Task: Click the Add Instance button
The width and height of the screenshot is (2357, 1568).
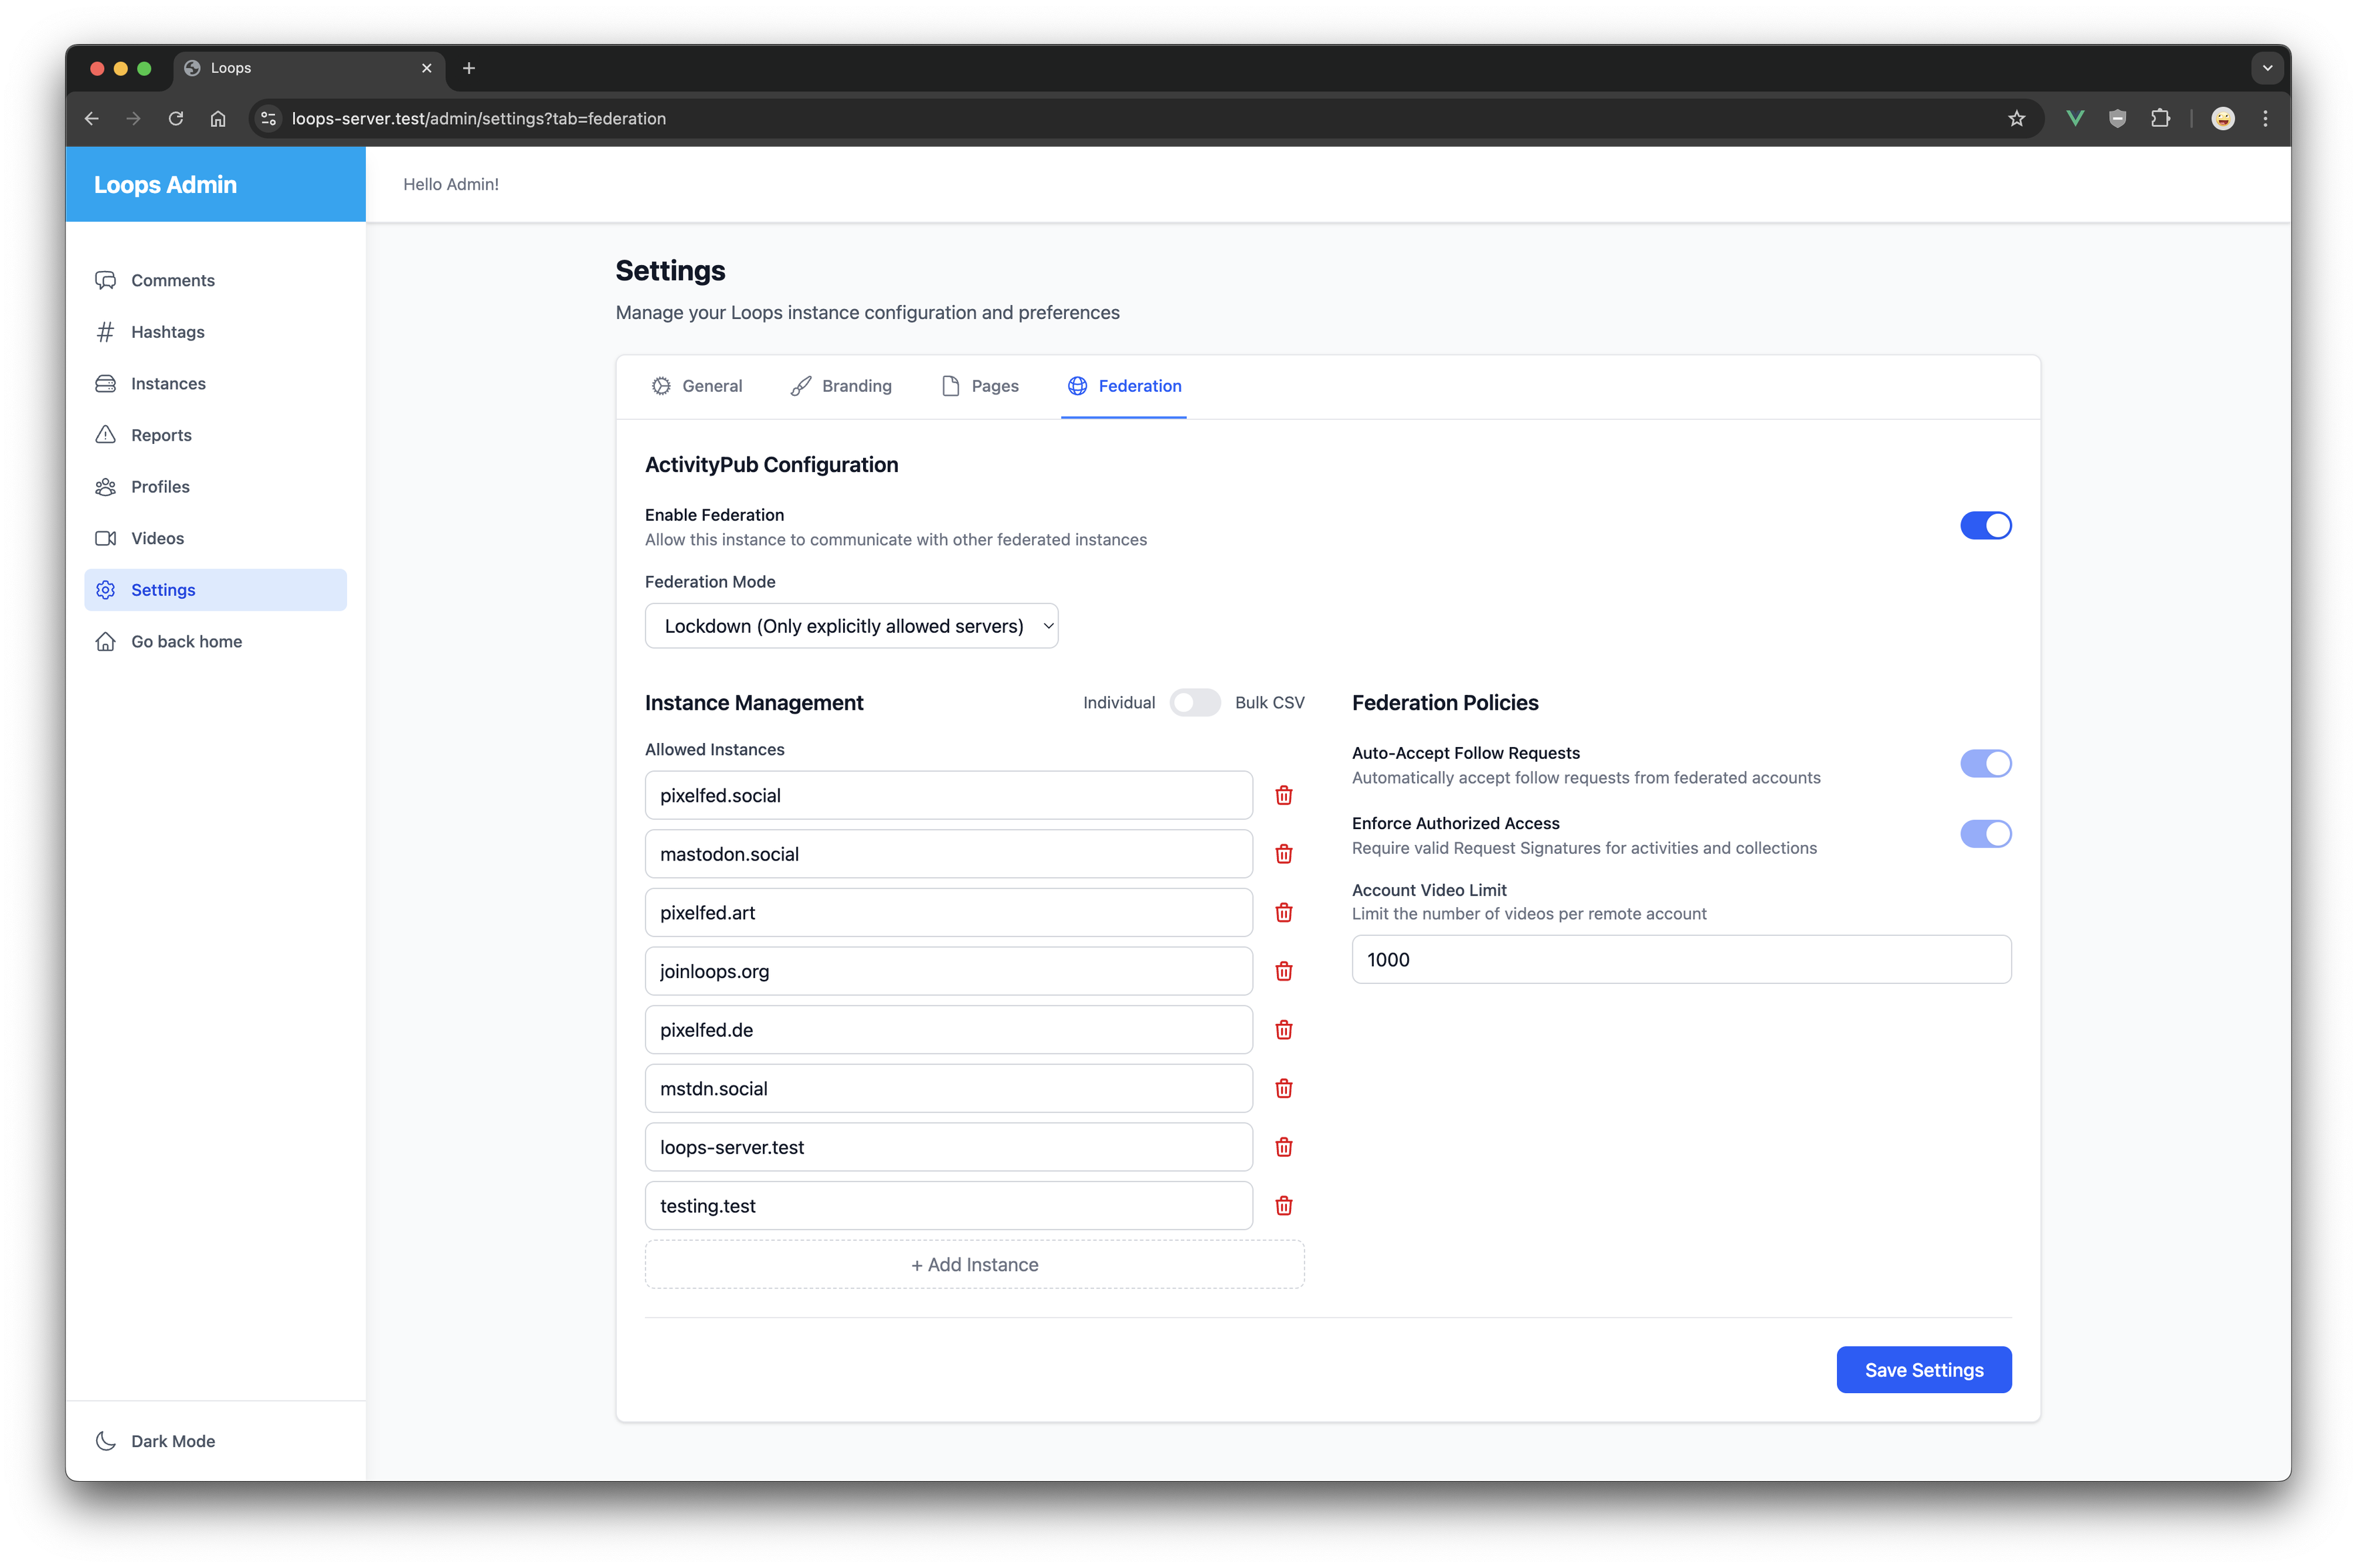Action: [974, 1265]
